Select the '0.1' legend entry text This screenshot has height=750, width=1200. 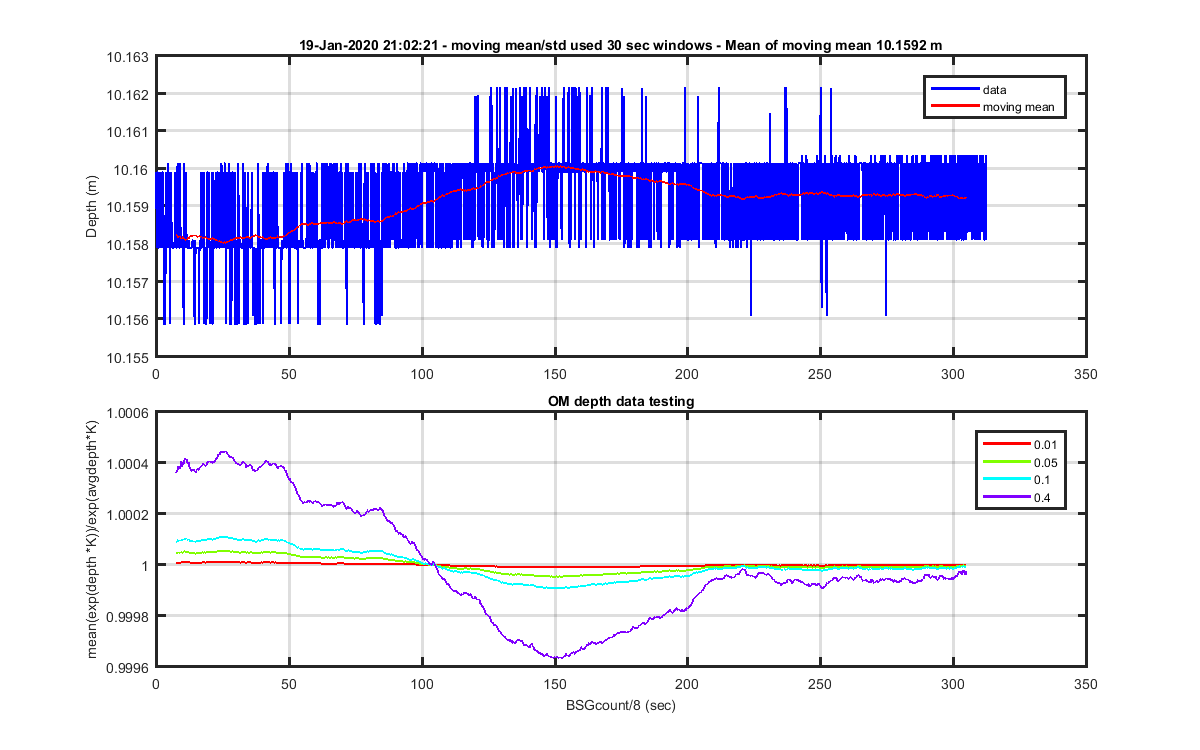[x=1042, y=479]
